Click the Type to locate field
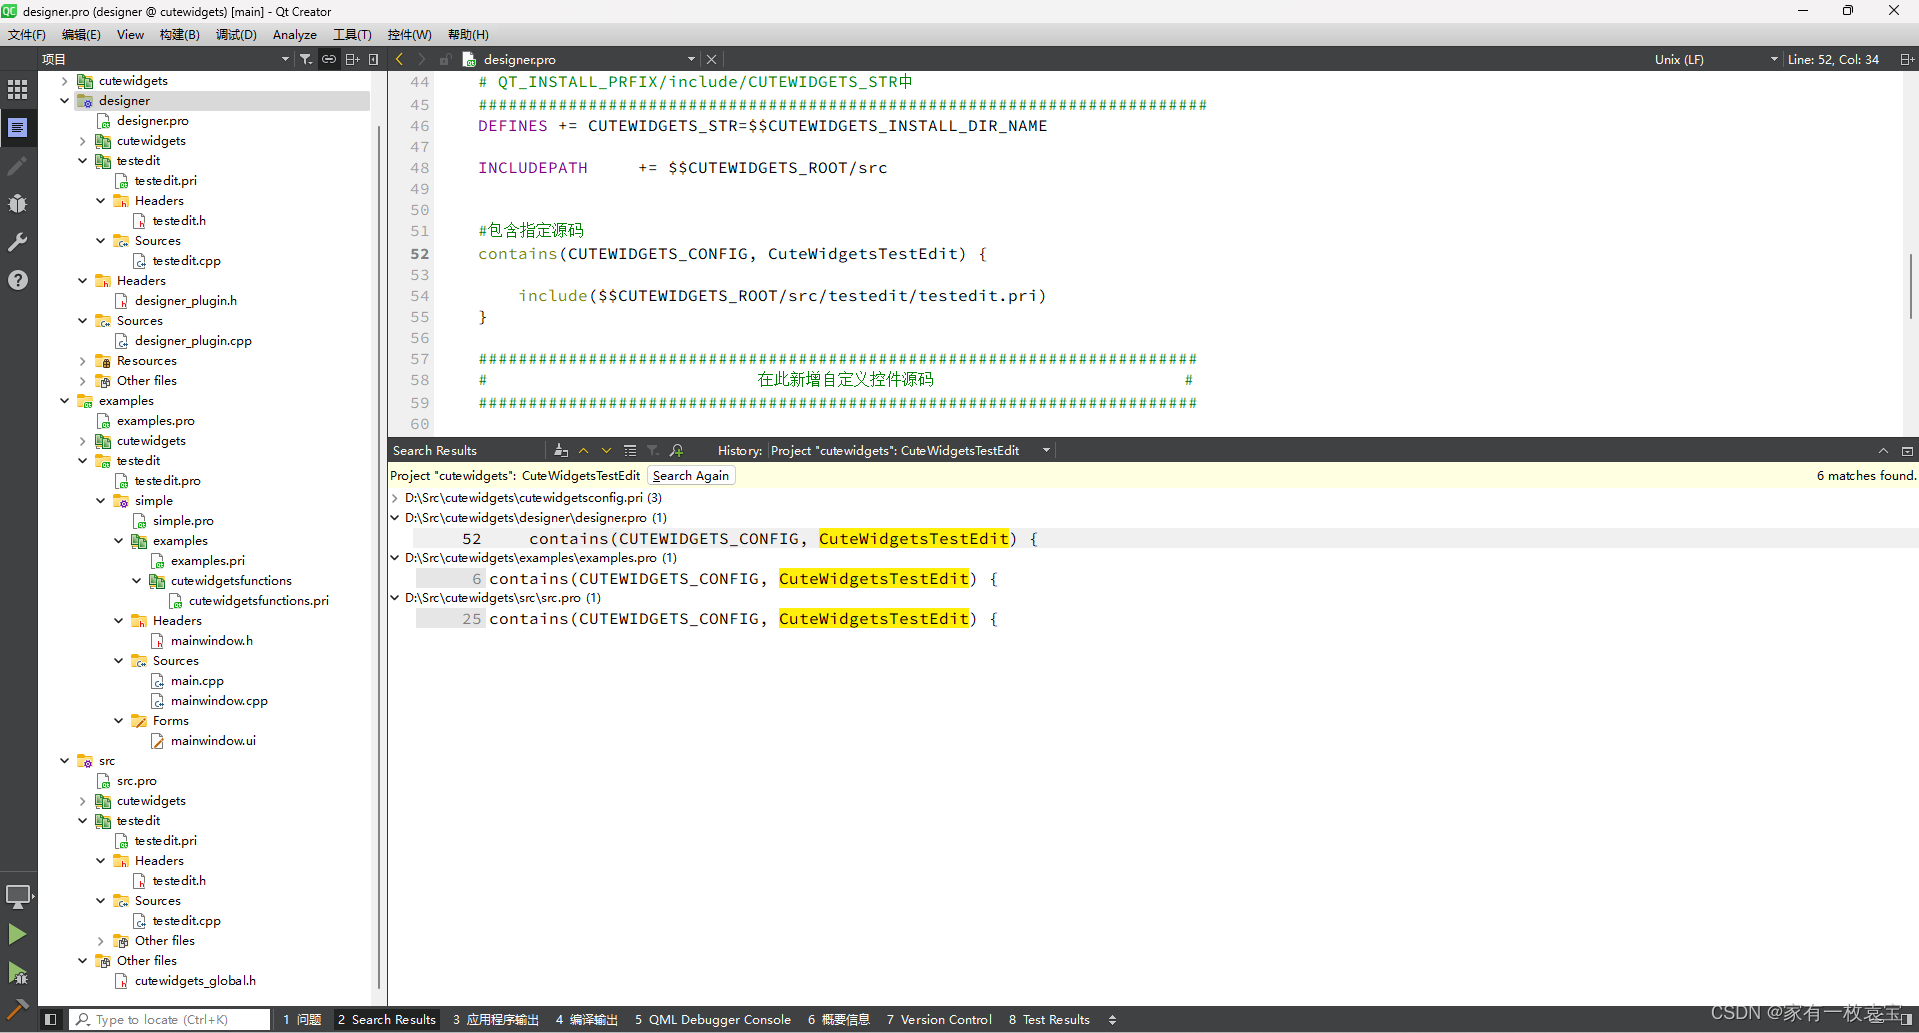The height and width of the screenshot is (1033, 1919). [x=170, y=1019]
